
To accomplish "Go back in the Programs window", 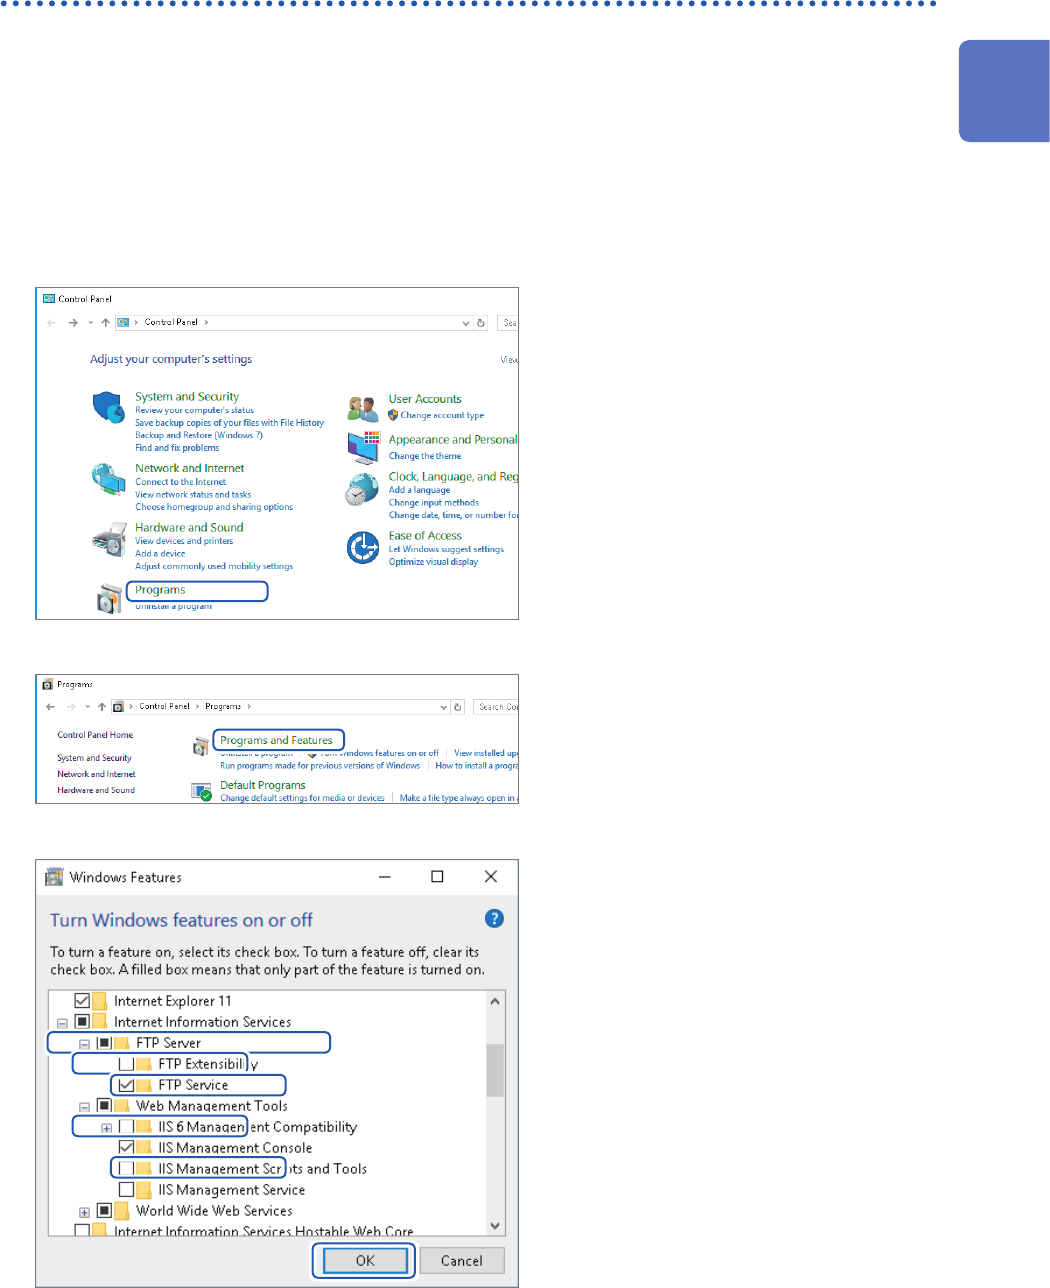I will tap(51, 707).
